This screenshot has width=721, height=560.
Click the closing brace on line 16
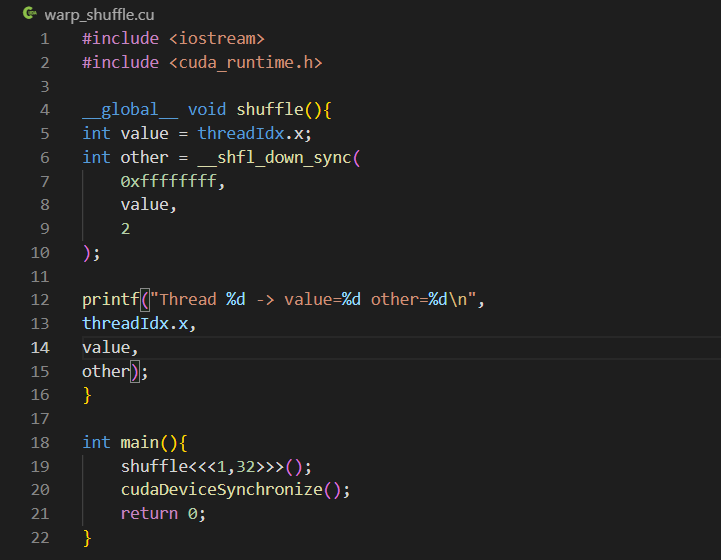pyautogui.click(x=87, y=395)
